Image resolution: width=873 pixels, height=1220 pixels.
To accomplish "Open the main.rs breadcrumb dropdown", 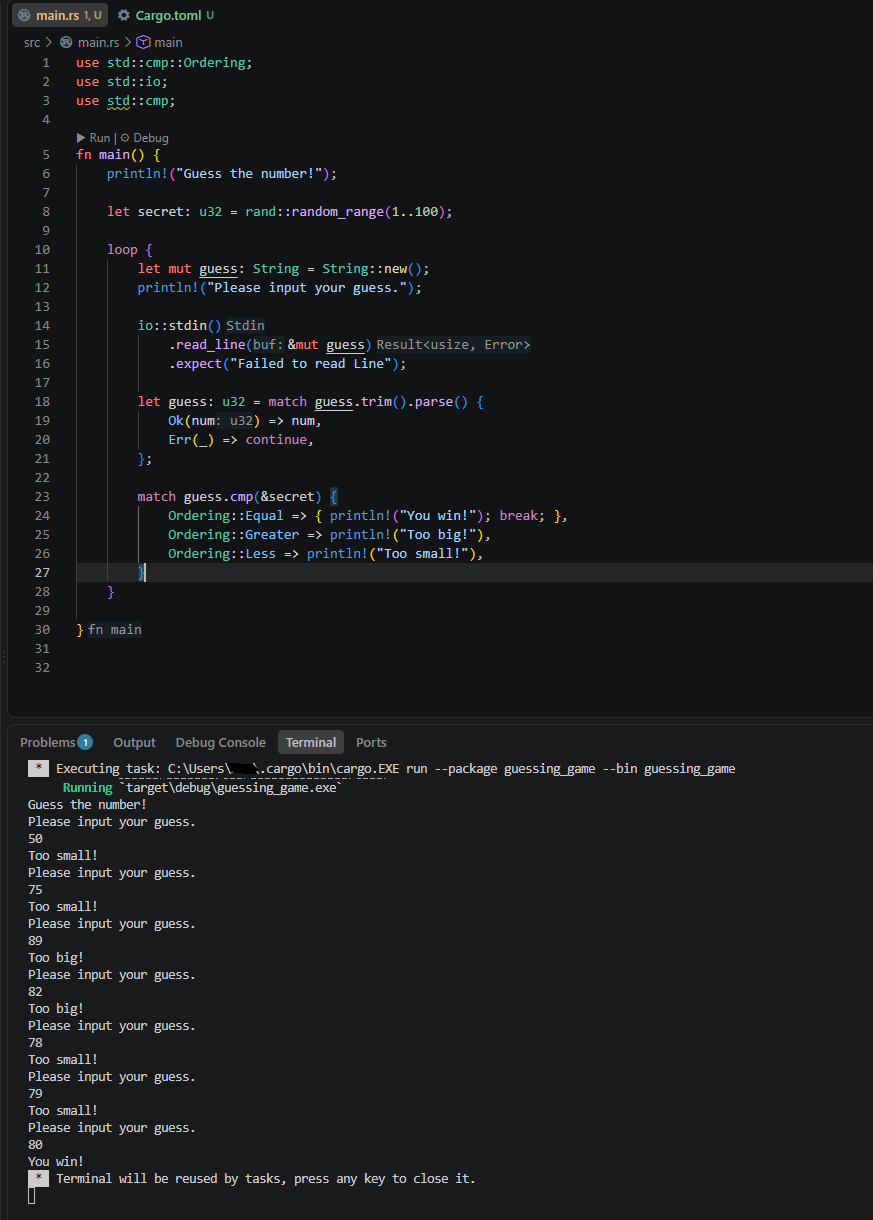I will (x=98, y=42).
